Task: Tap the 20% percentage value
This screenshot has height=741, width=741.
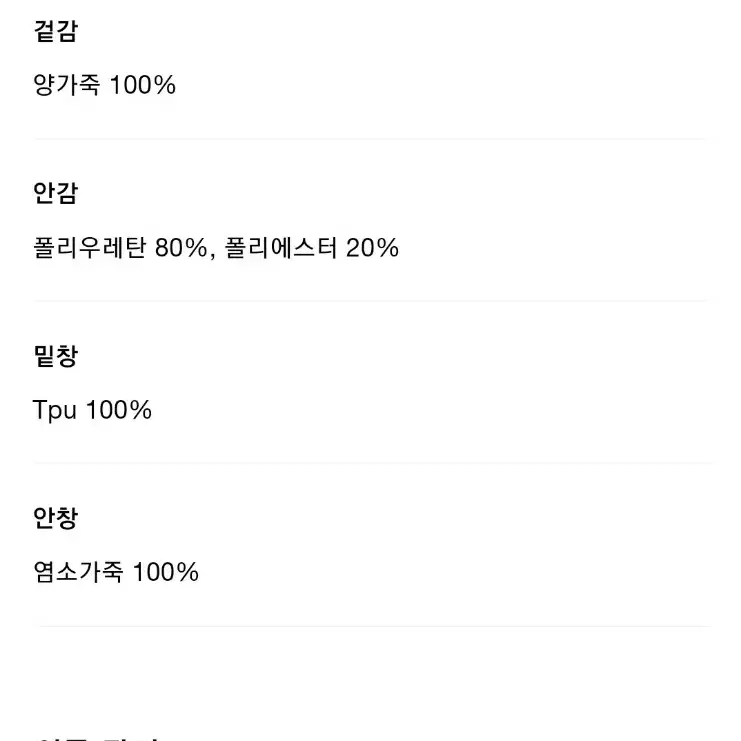Action: pyautogui.click(x=372, y=248)
